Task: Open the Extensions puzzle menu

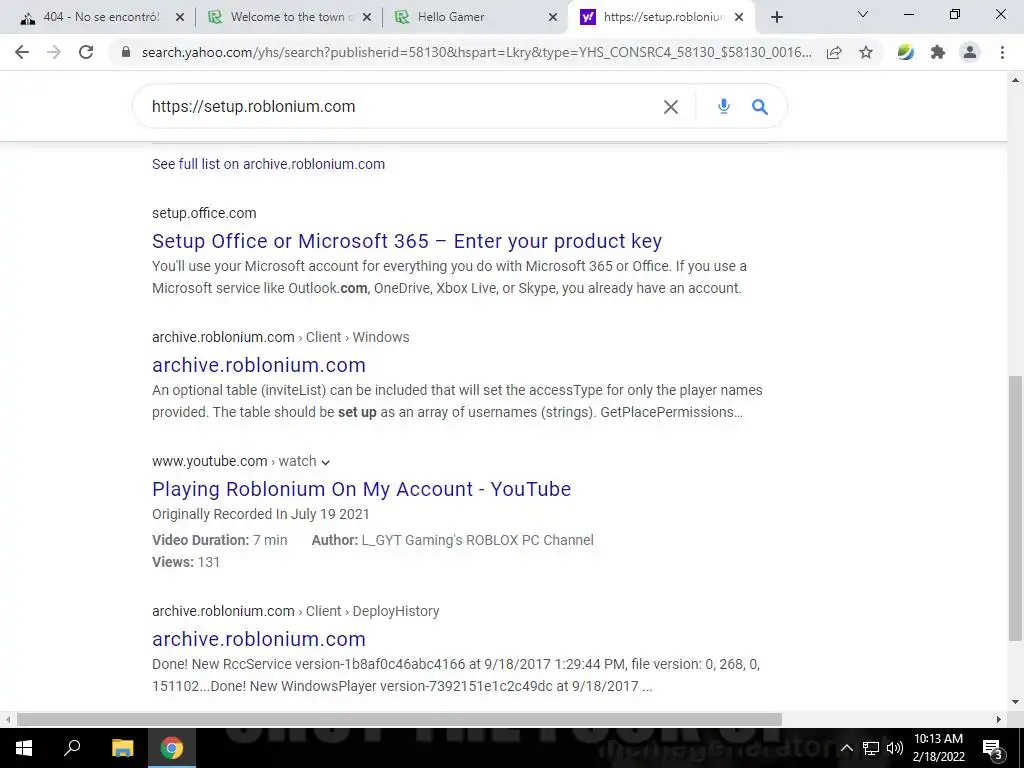Action: point(938,52)
